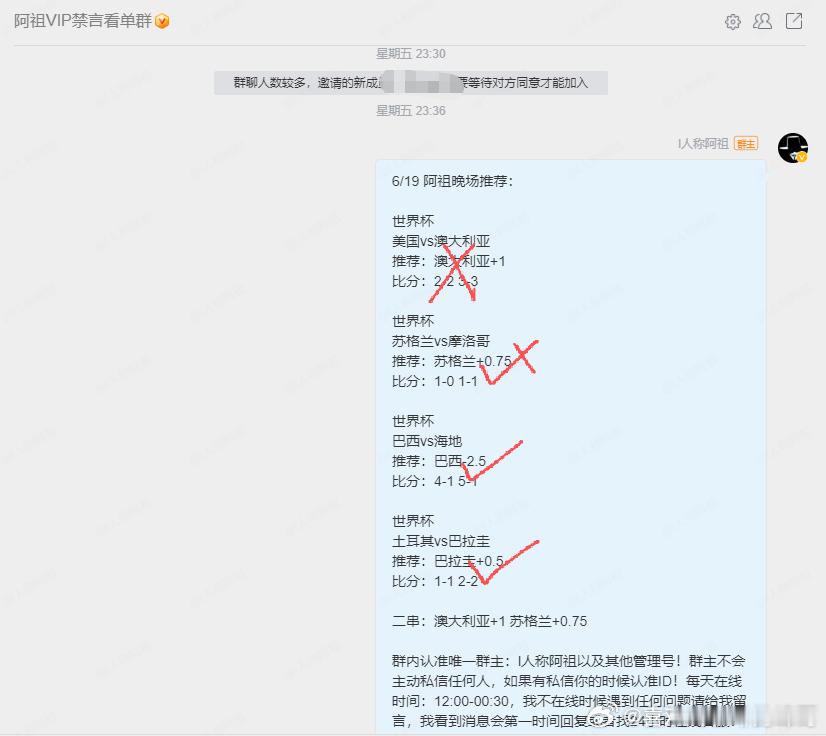The image size is (826, 736).
Task: Click the recommendation 巴拉圭+0.5
Action: [469, 562]
